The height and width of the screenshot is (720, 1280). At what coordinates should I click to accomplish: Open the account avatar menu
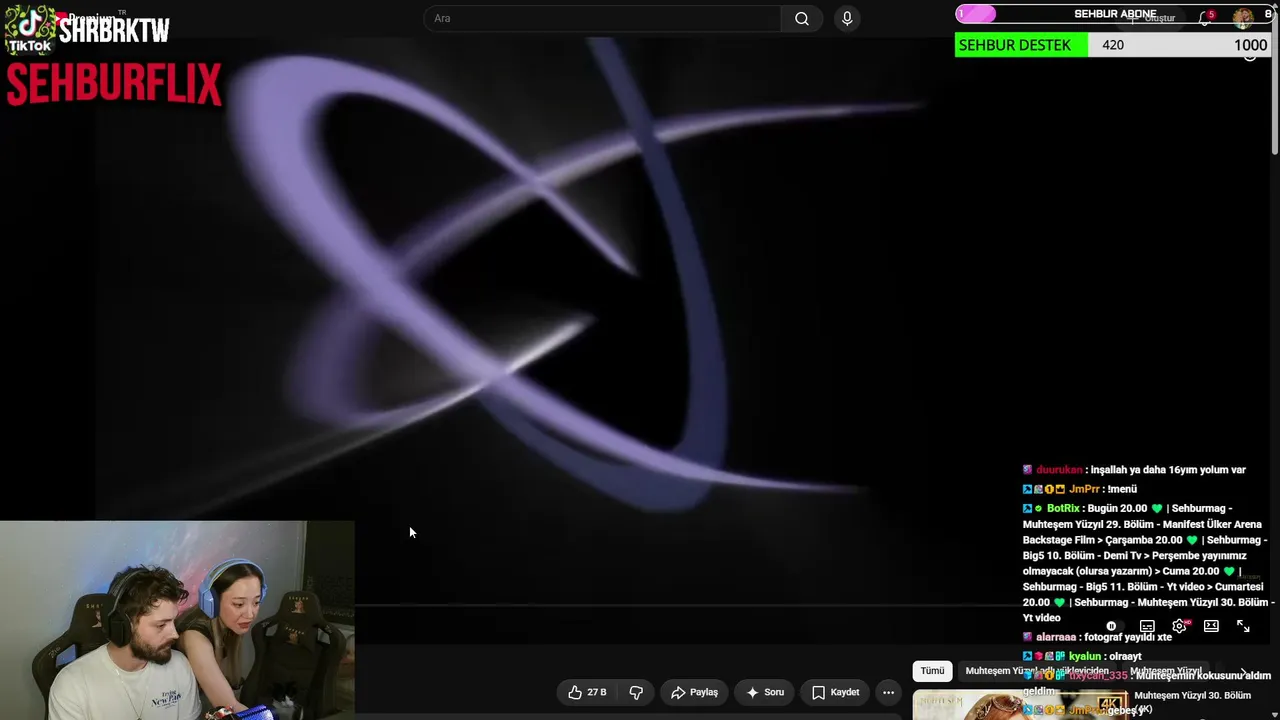[1243, 18]
